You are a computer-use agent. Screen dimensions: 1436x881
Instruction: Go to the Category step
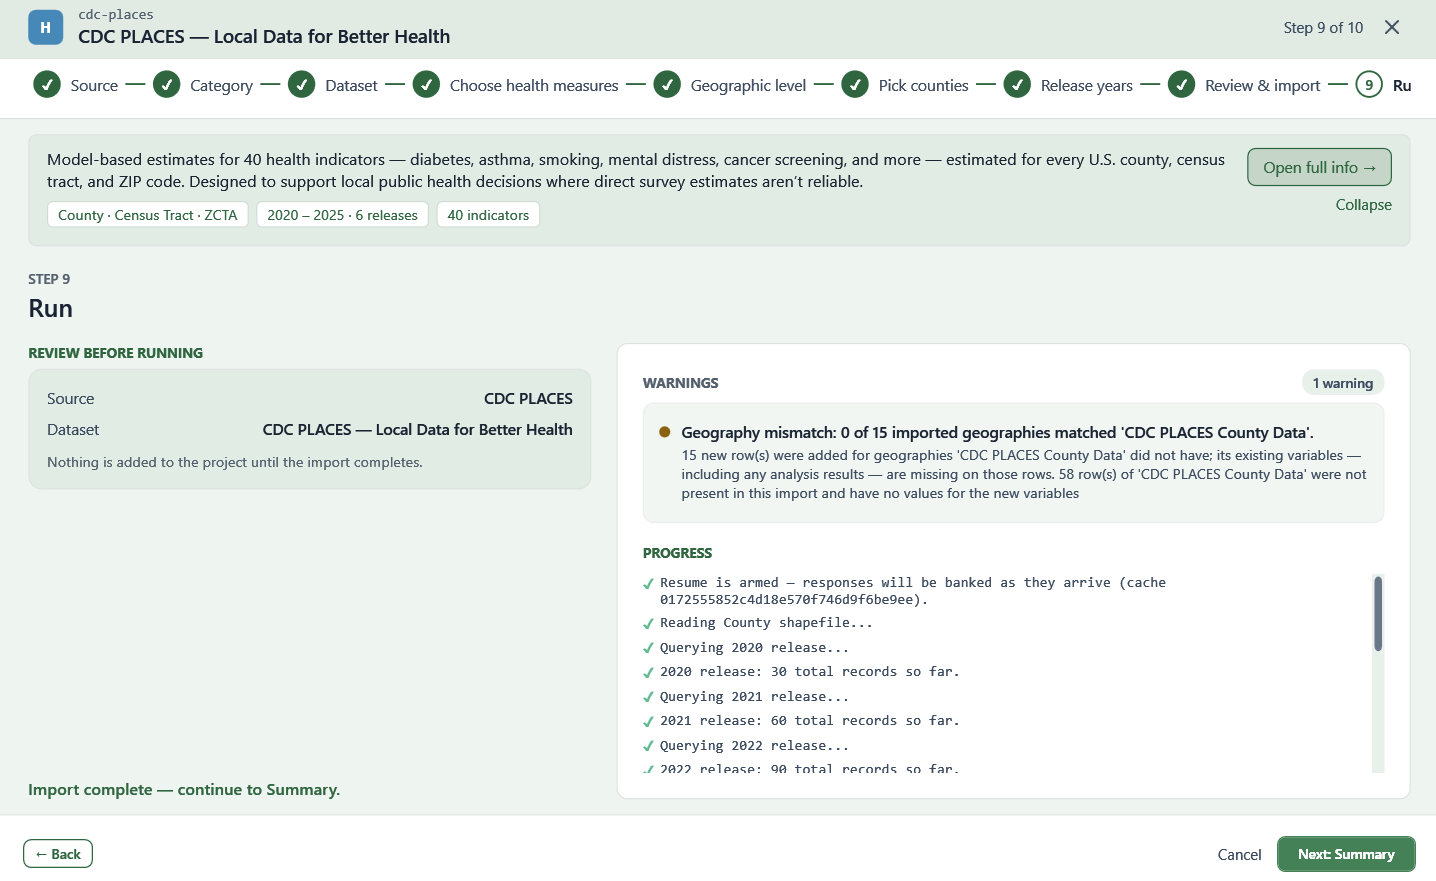[x=221, y=86]
